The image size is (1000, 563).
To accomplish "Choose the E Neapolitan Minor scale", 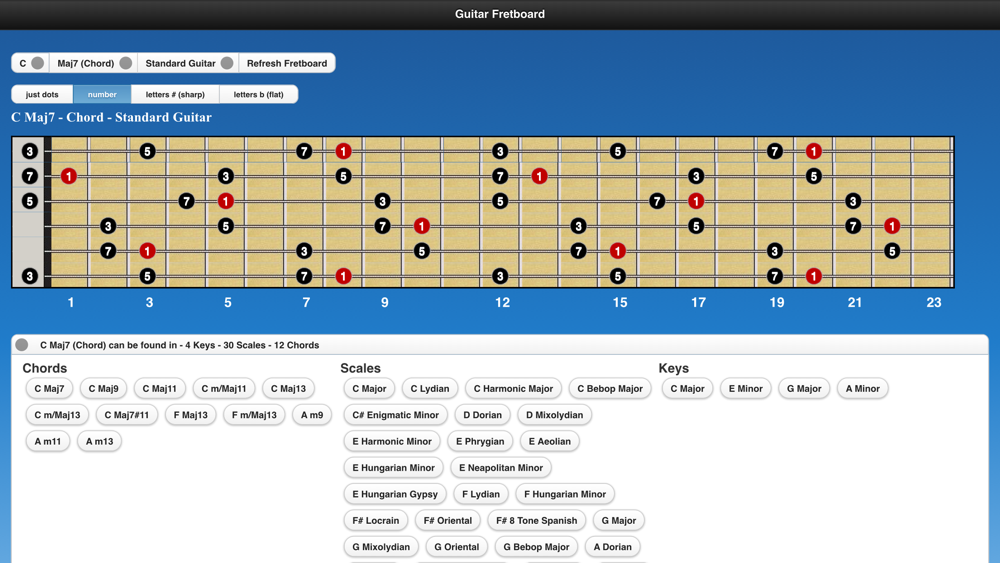I will tap(501, 467).
